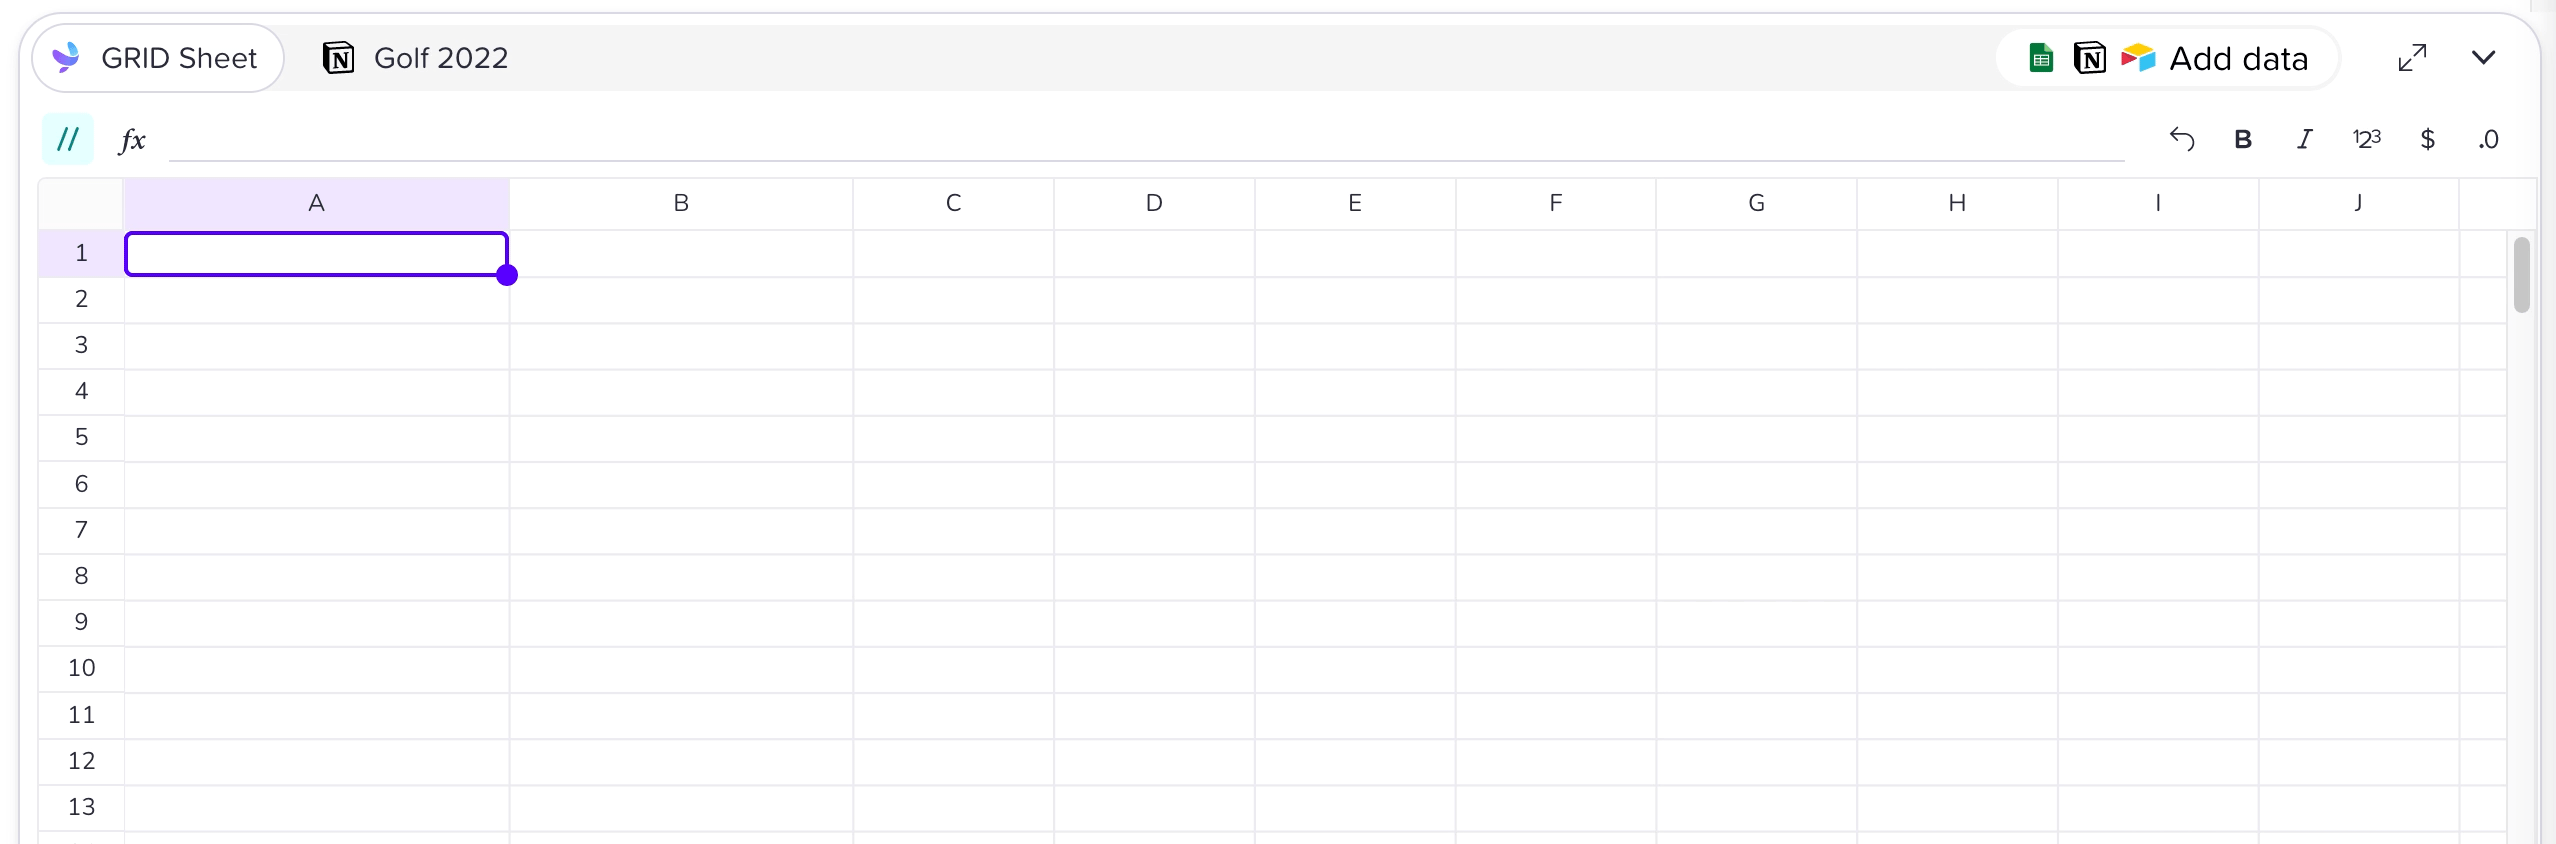2556x844 pixels.
Task: Expand the sheet to fullscreen
Action: tap(2412, 58)
